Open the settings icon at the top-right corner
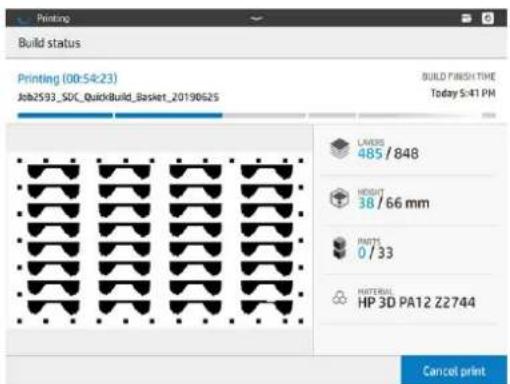 (x=488, y=18)
